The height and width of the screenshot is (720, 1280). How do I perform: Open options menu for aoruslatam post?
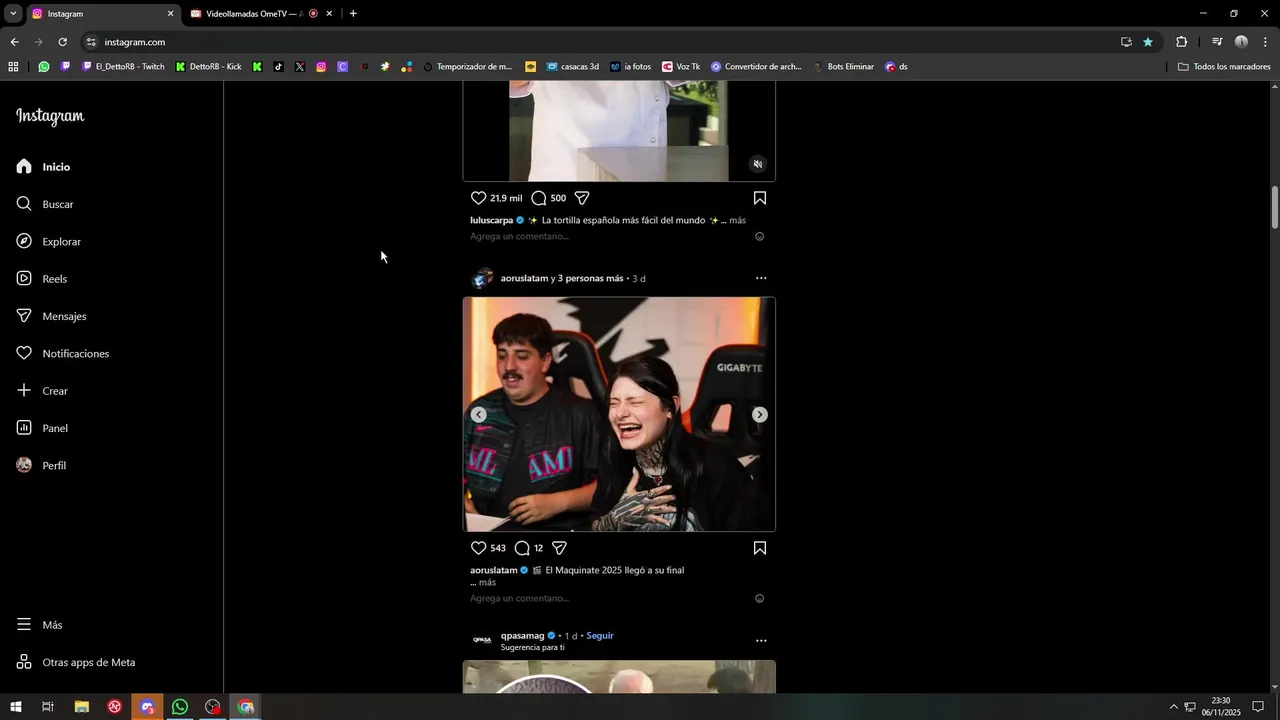click(761, 278)
